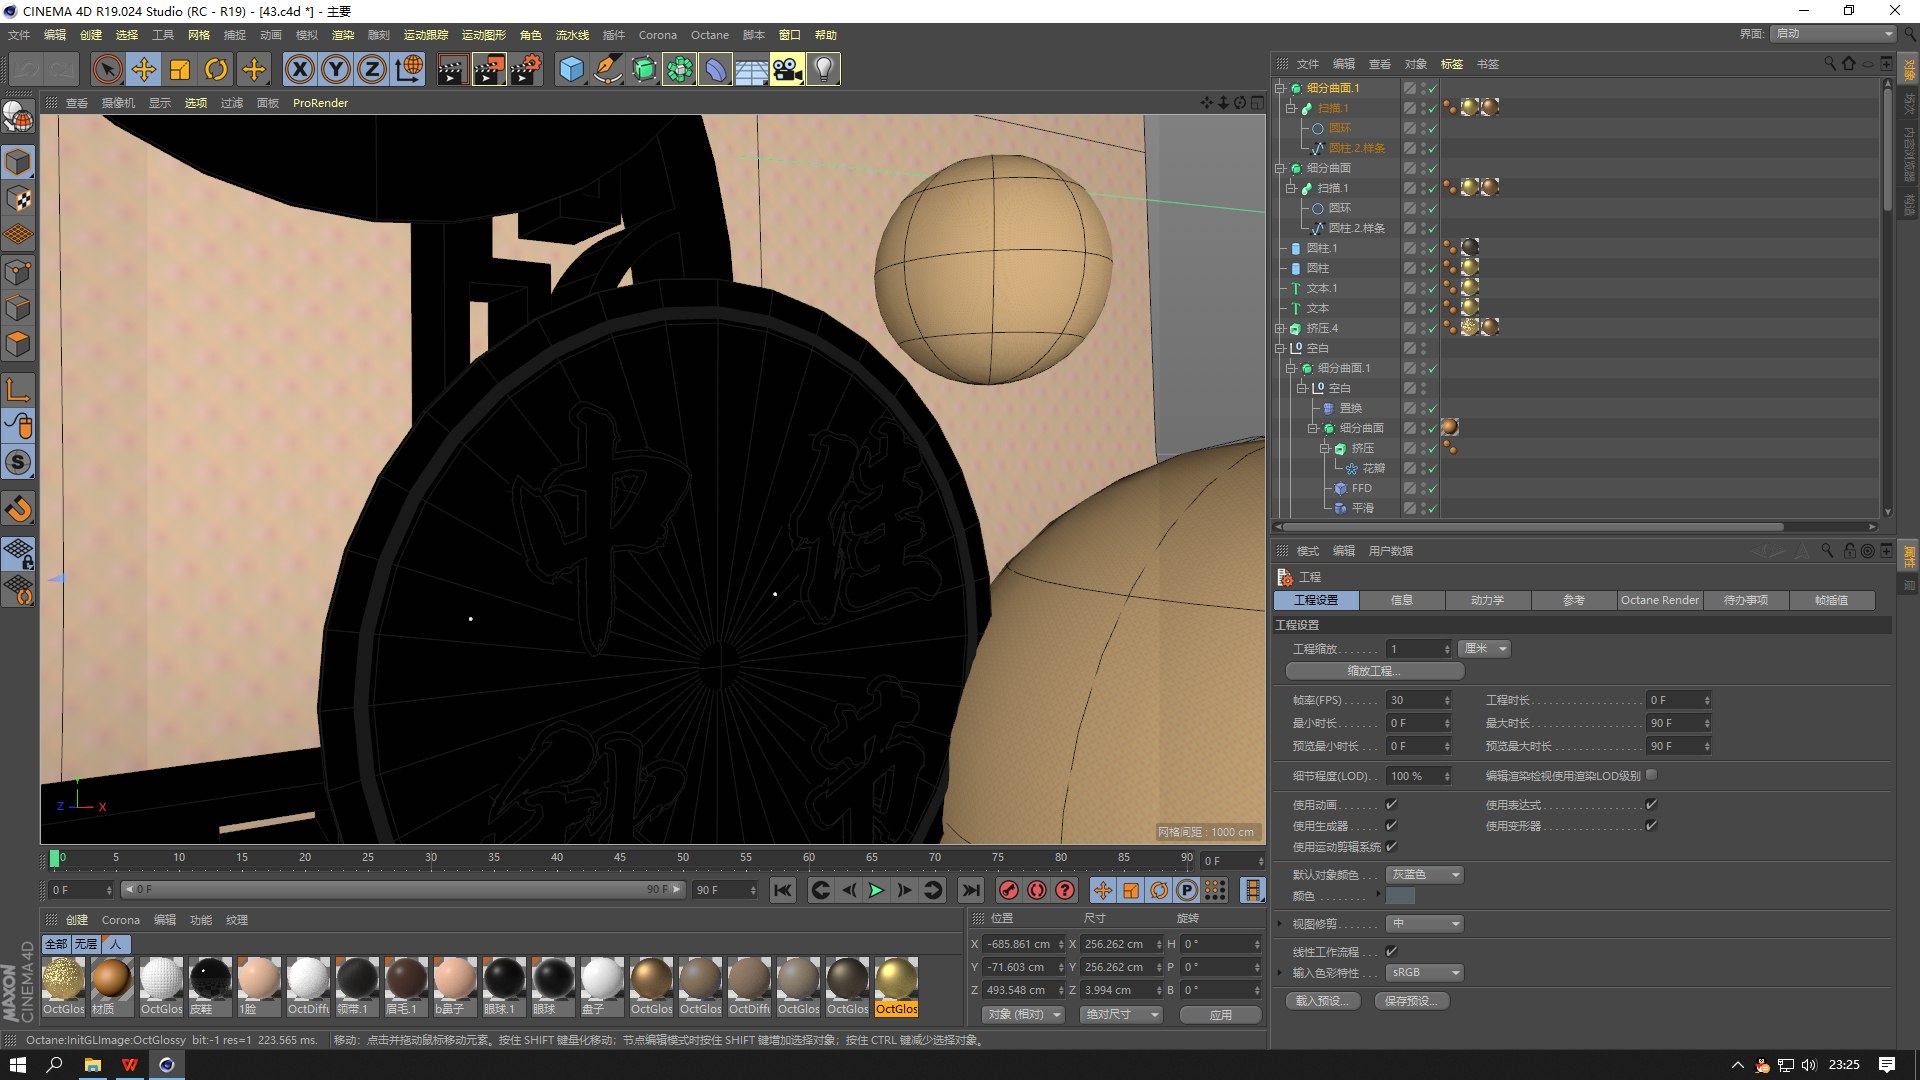Open the 运动图形 menu
Image resolution: width=1920 pixels, height=1080 pixels.
click(484, 35)
